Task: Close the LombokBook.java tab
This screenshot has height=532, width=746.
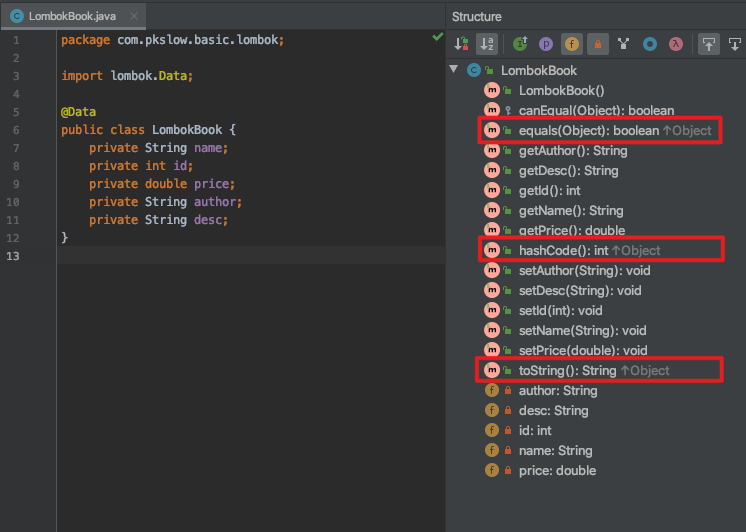Action: [x=134, y=16]
